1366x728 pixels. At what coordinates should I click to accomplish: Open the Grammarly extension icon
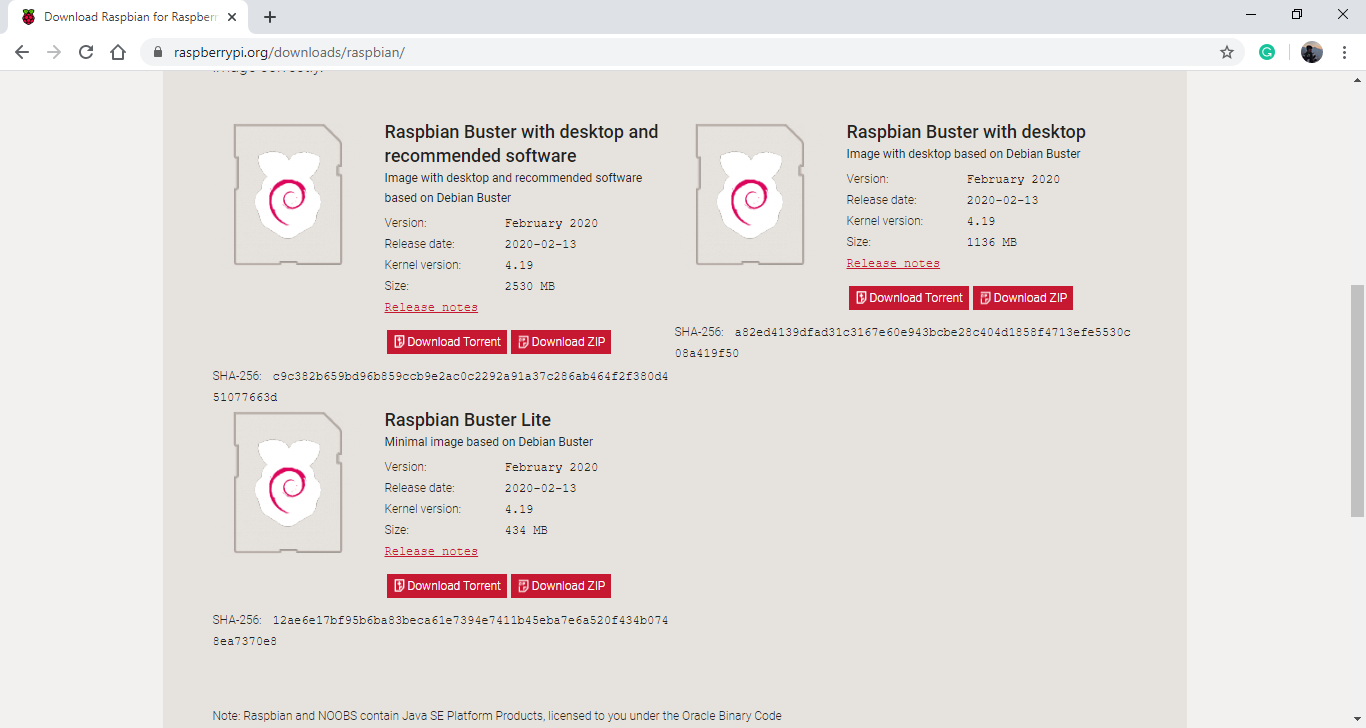[1267, 52]
